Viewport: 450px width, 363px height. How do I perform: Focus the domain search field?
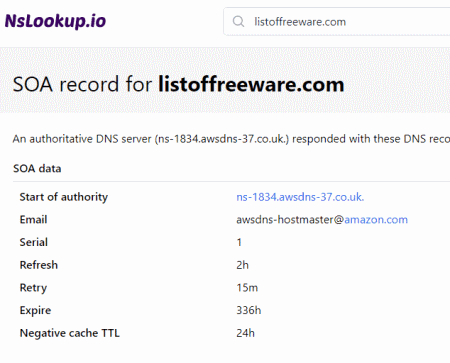(x=337, y=22)
